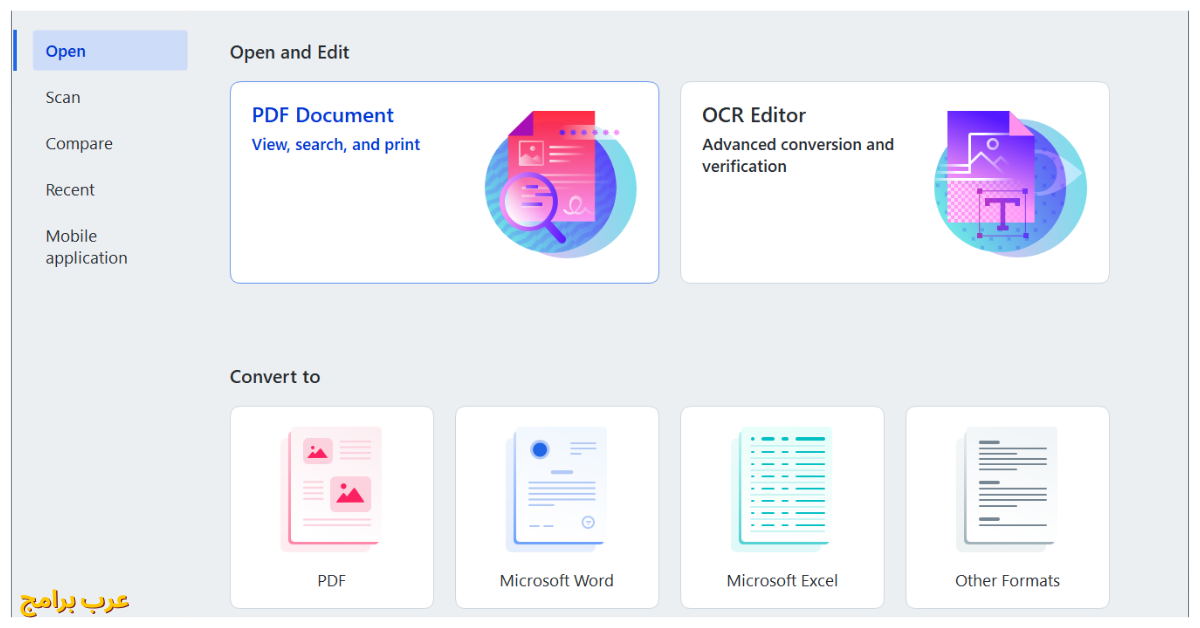Click the PDF label under Convert to
Screen dimensions: 1200x628
331,580
